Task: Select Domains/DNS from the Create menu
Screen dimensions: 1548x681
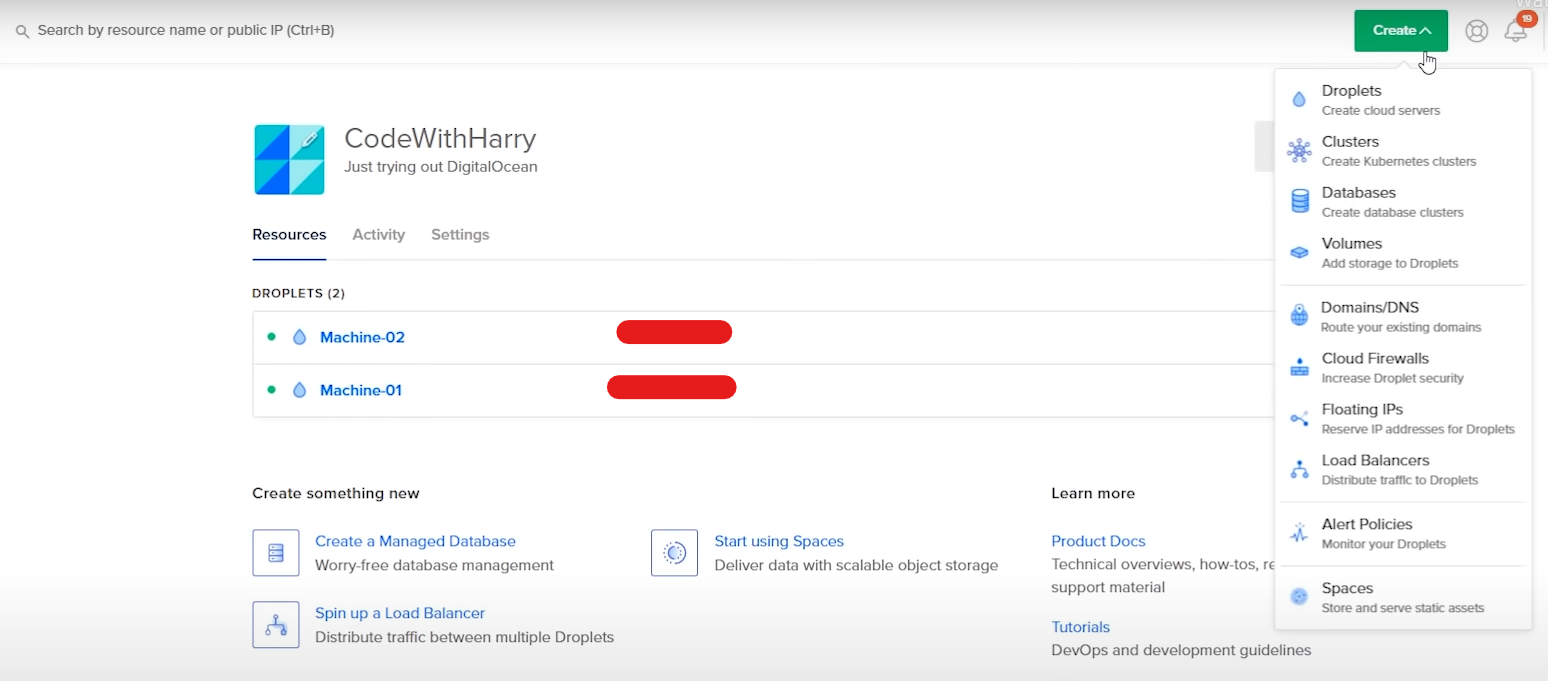Action: click(1404, 316)
